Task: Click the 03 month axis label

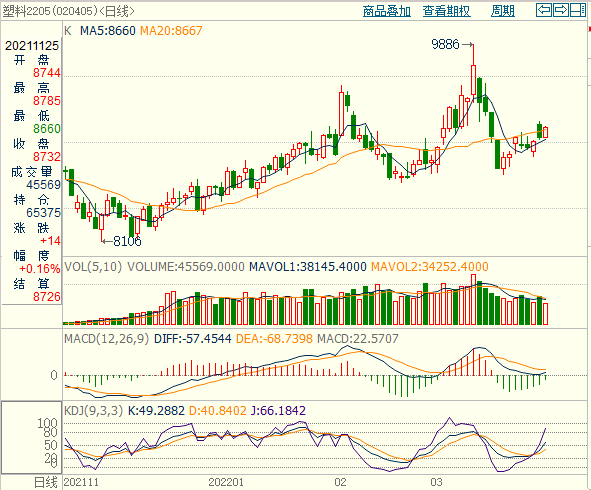Action: [436, 482]
